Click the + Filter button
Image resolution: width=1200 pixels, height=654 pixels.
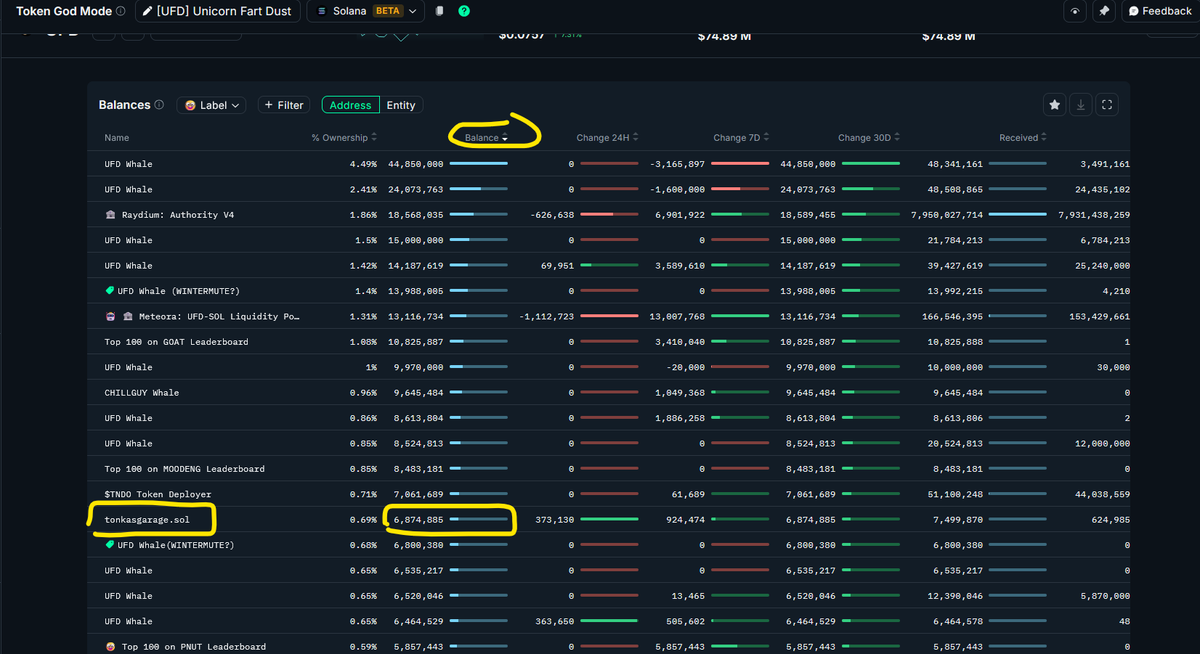tap(284, 105)
